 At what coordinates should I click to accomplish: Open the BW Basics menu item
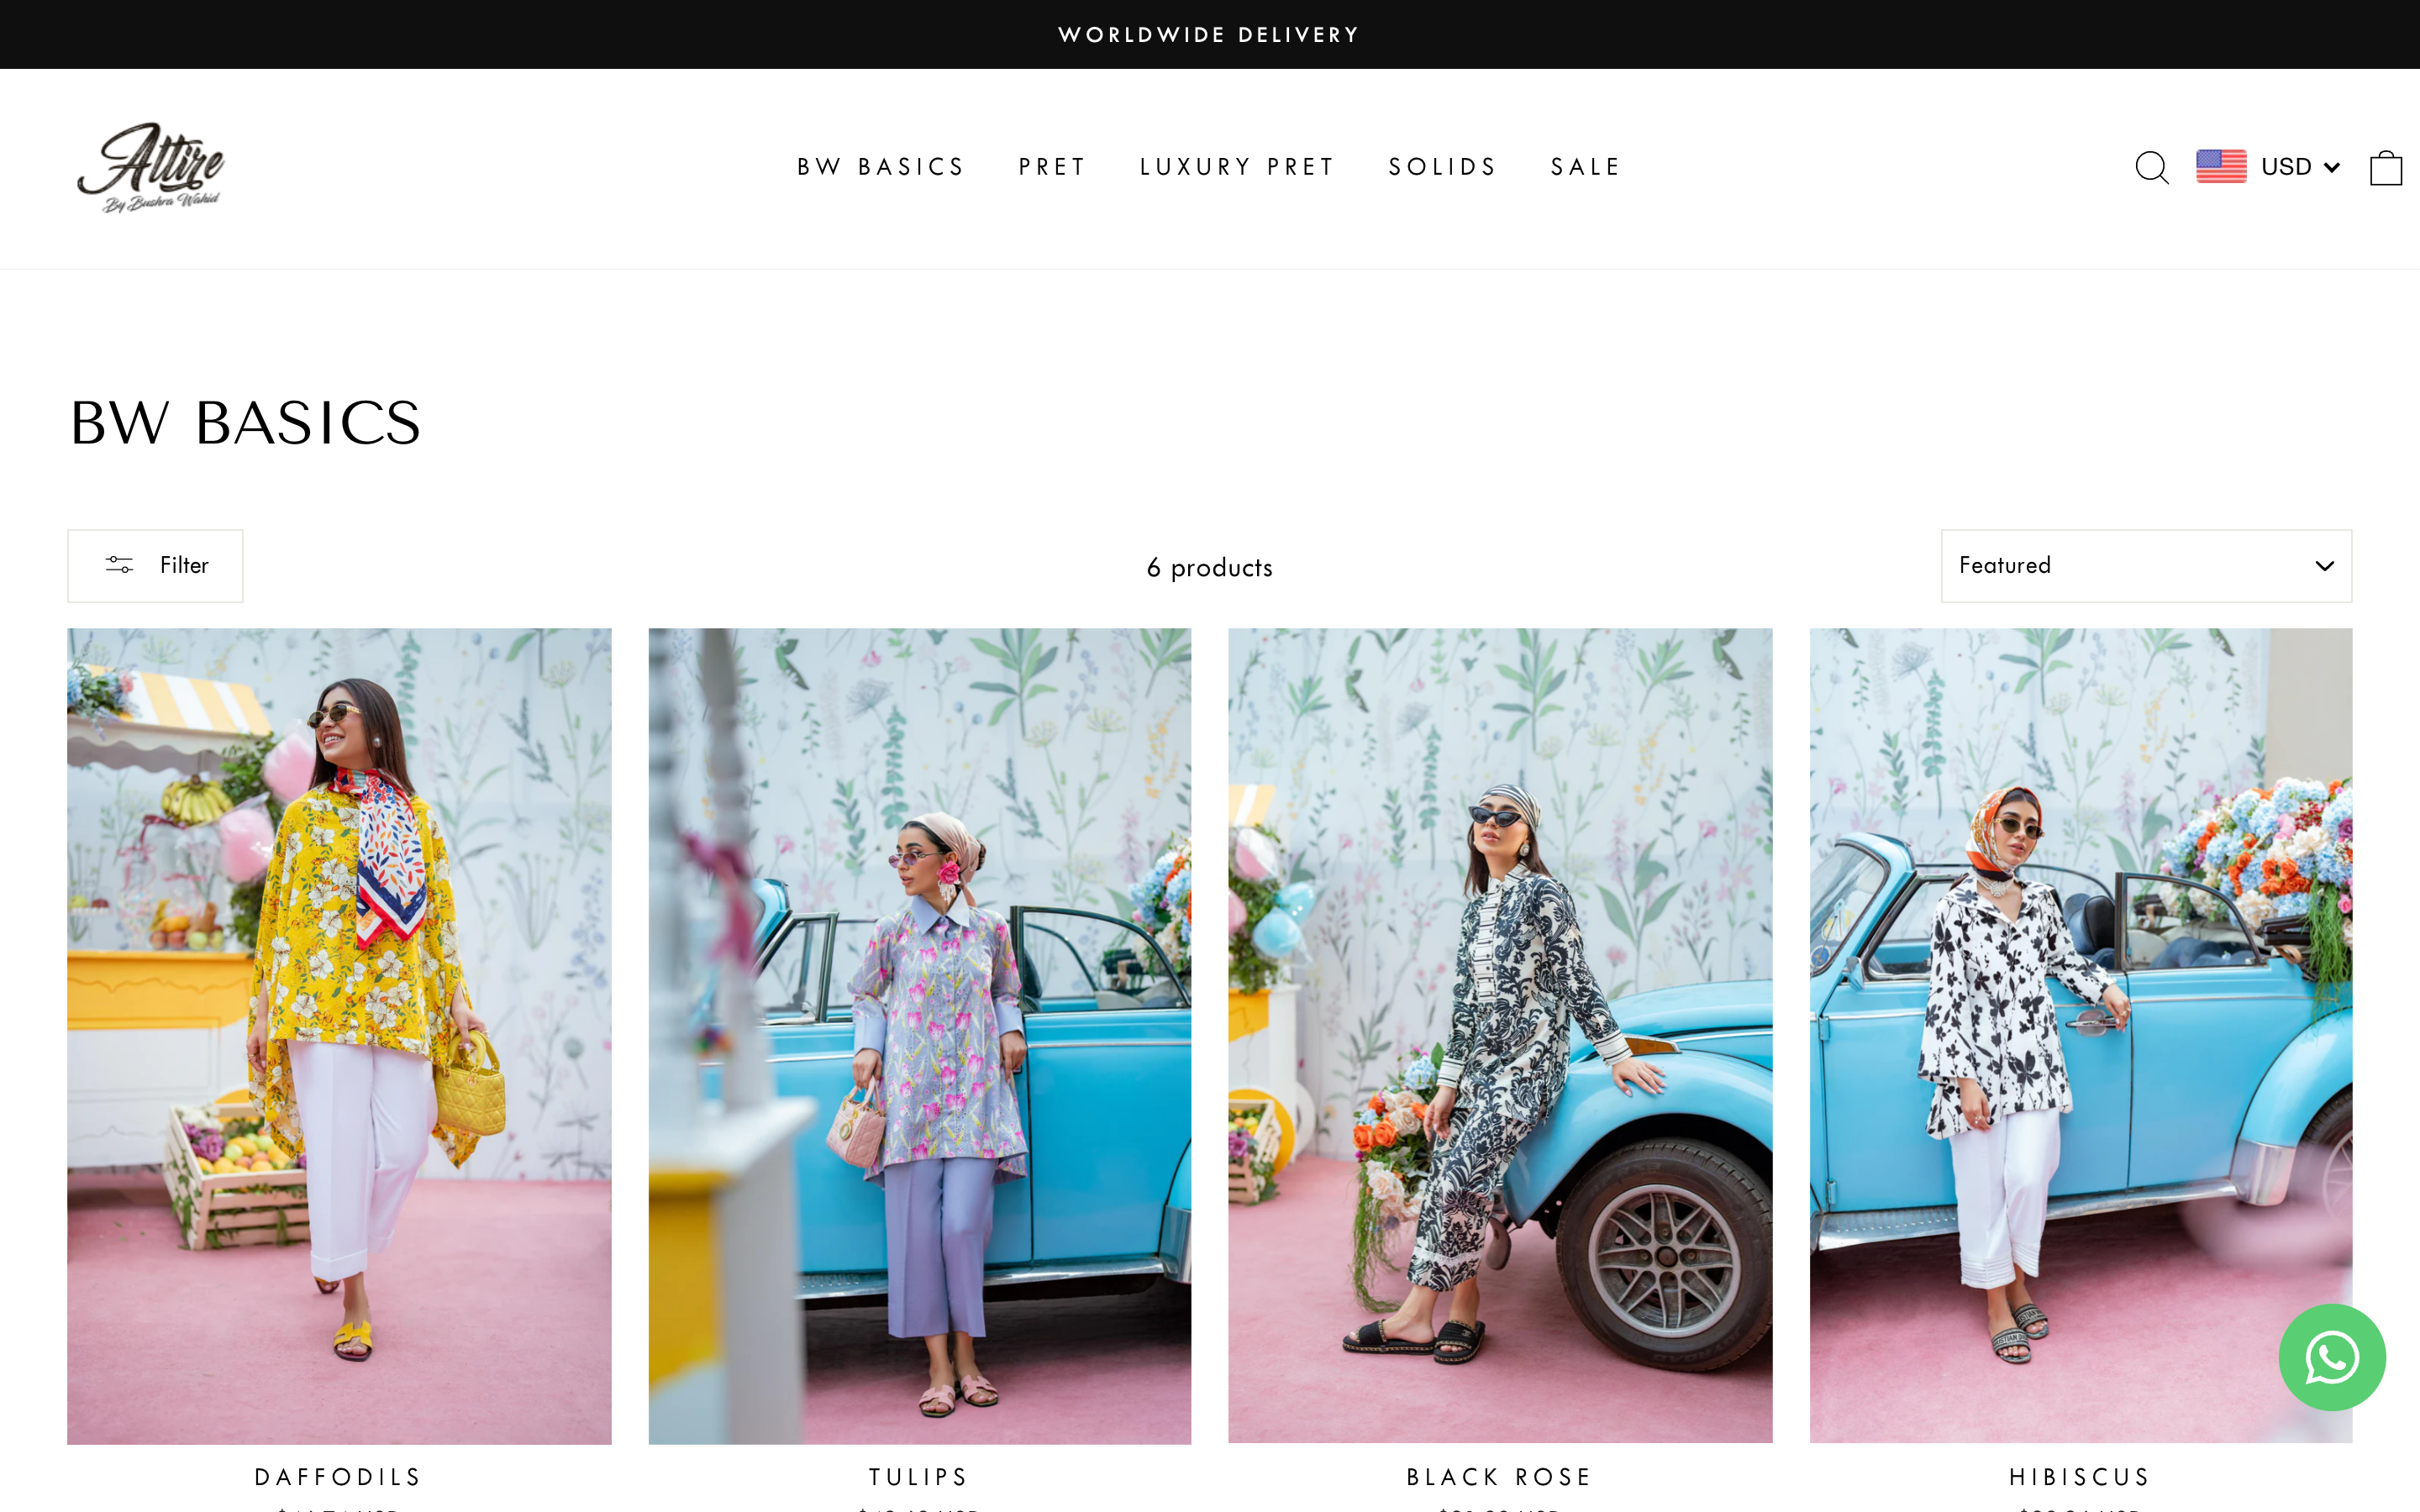coord(881,167)
